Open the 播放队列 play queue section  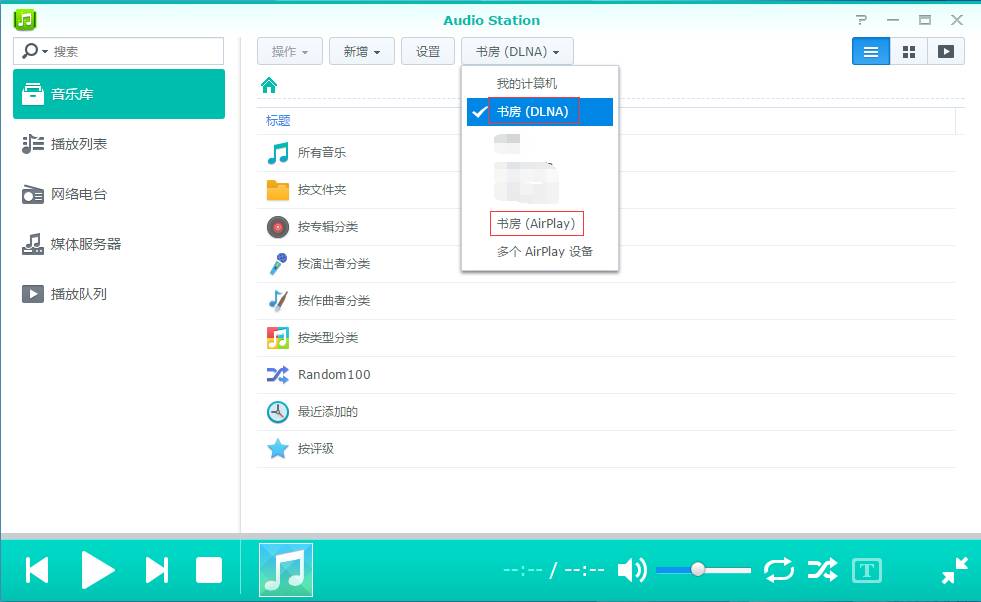119,294
